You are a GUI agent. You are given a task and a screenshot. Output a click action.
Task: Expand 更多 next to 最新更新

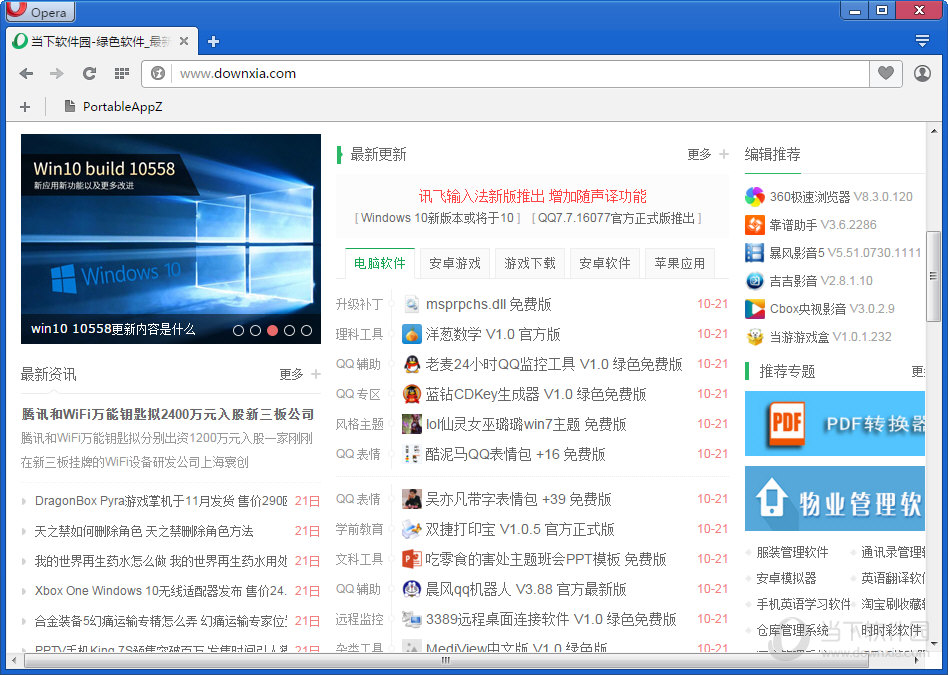707,154
